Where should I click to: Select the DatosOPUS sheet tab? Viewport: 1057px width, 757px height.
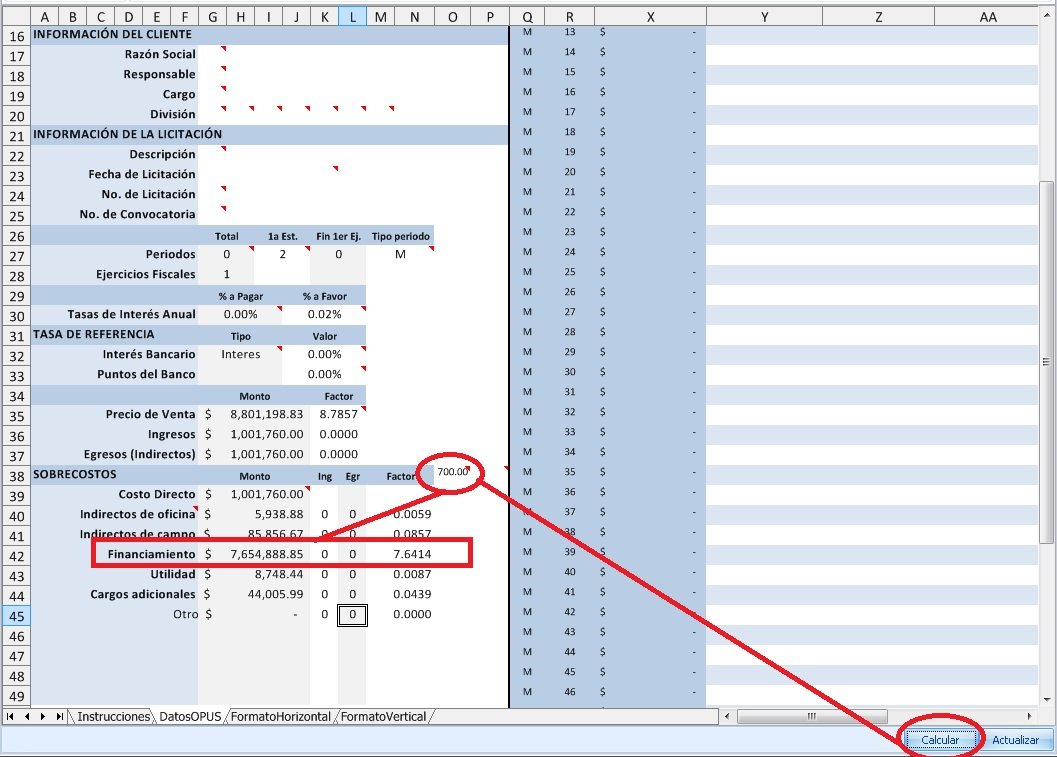(190, 717)
